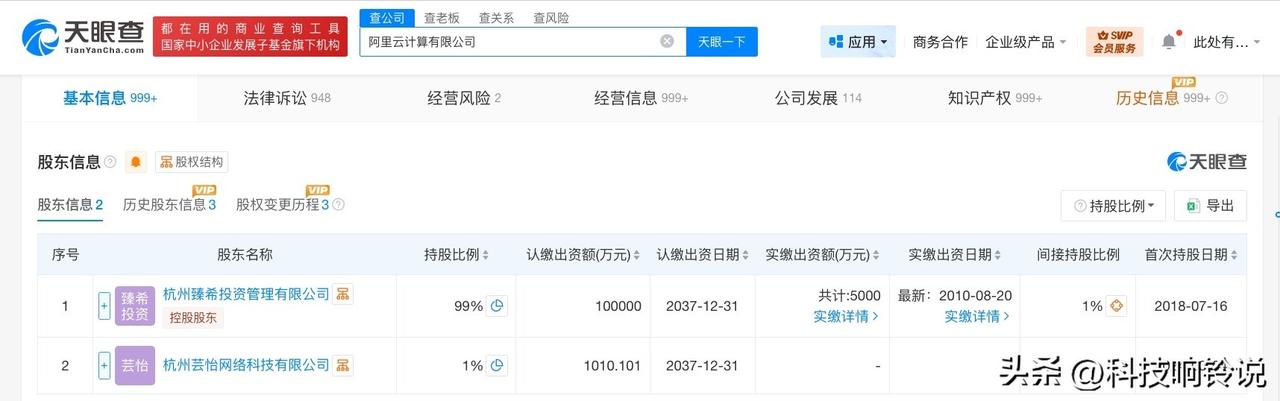Click the SVIP 会员服务 badge
This screenshot has height=401, width=1280.
[1114, 42]
